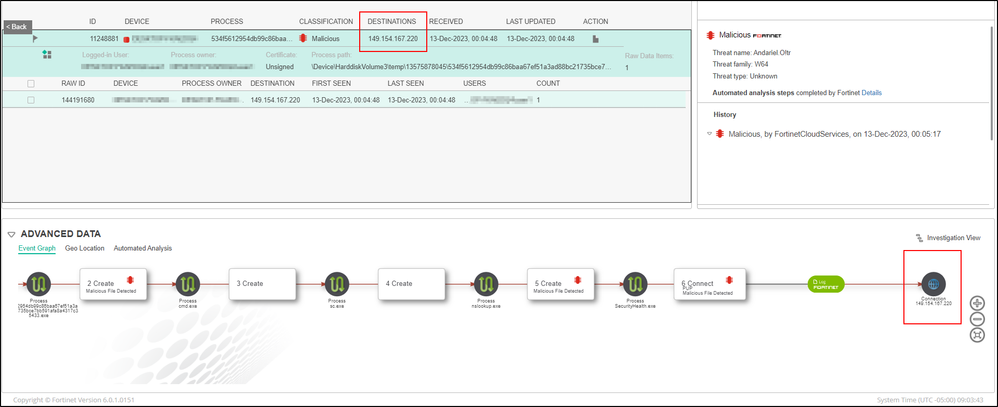Click the green Fortinet Log badge
Viewport: 998px width, 407px height.
point(826,284)
